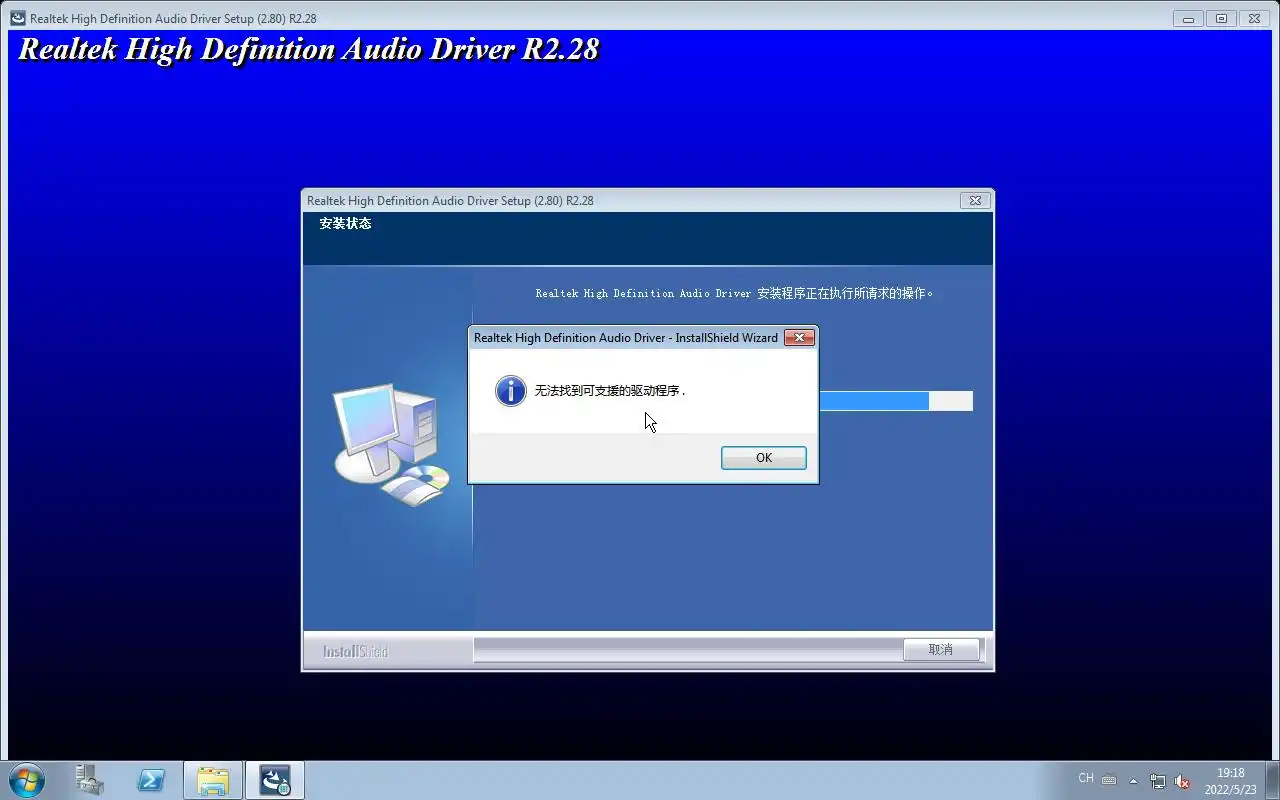Click the 安装状态 heading text
This screenshot has height=800, width=1280.
[345, 223]
